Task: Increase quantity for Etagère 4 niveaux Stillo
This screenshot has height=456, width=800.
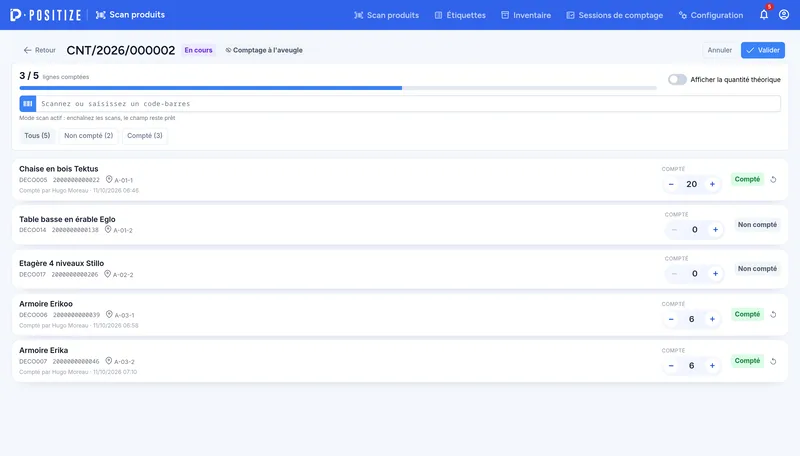Action: click(x=715, y=274)
